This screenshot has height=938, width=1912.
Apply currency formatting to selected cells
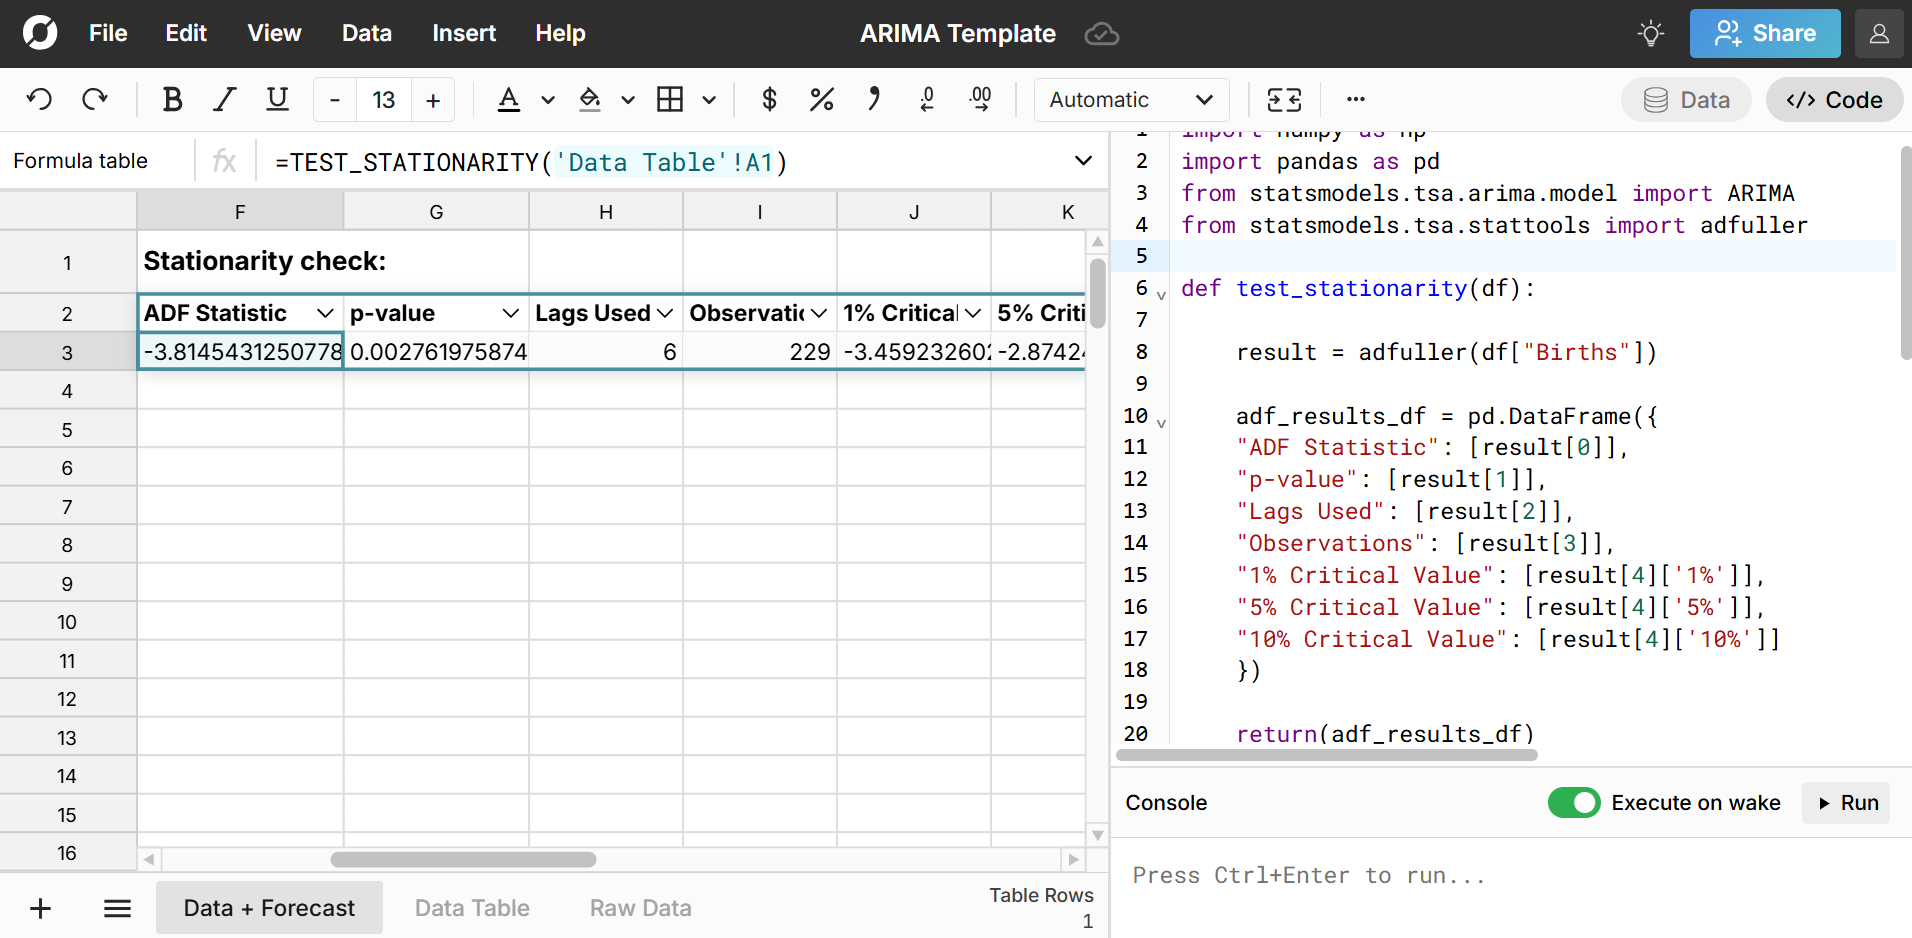tap(769, 99)
